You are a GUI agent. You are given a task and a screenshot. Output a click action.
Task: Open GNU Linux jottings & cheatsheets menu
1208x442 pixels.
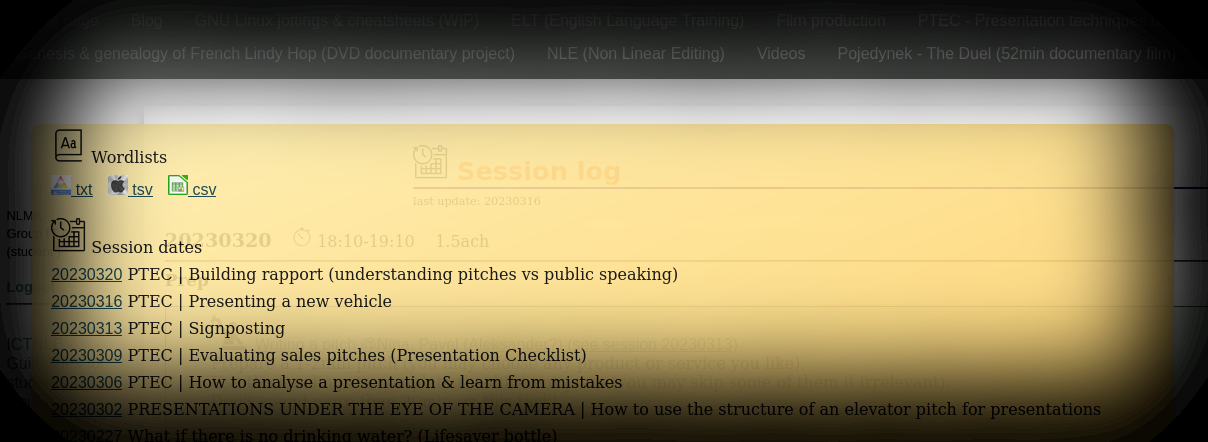336,21
